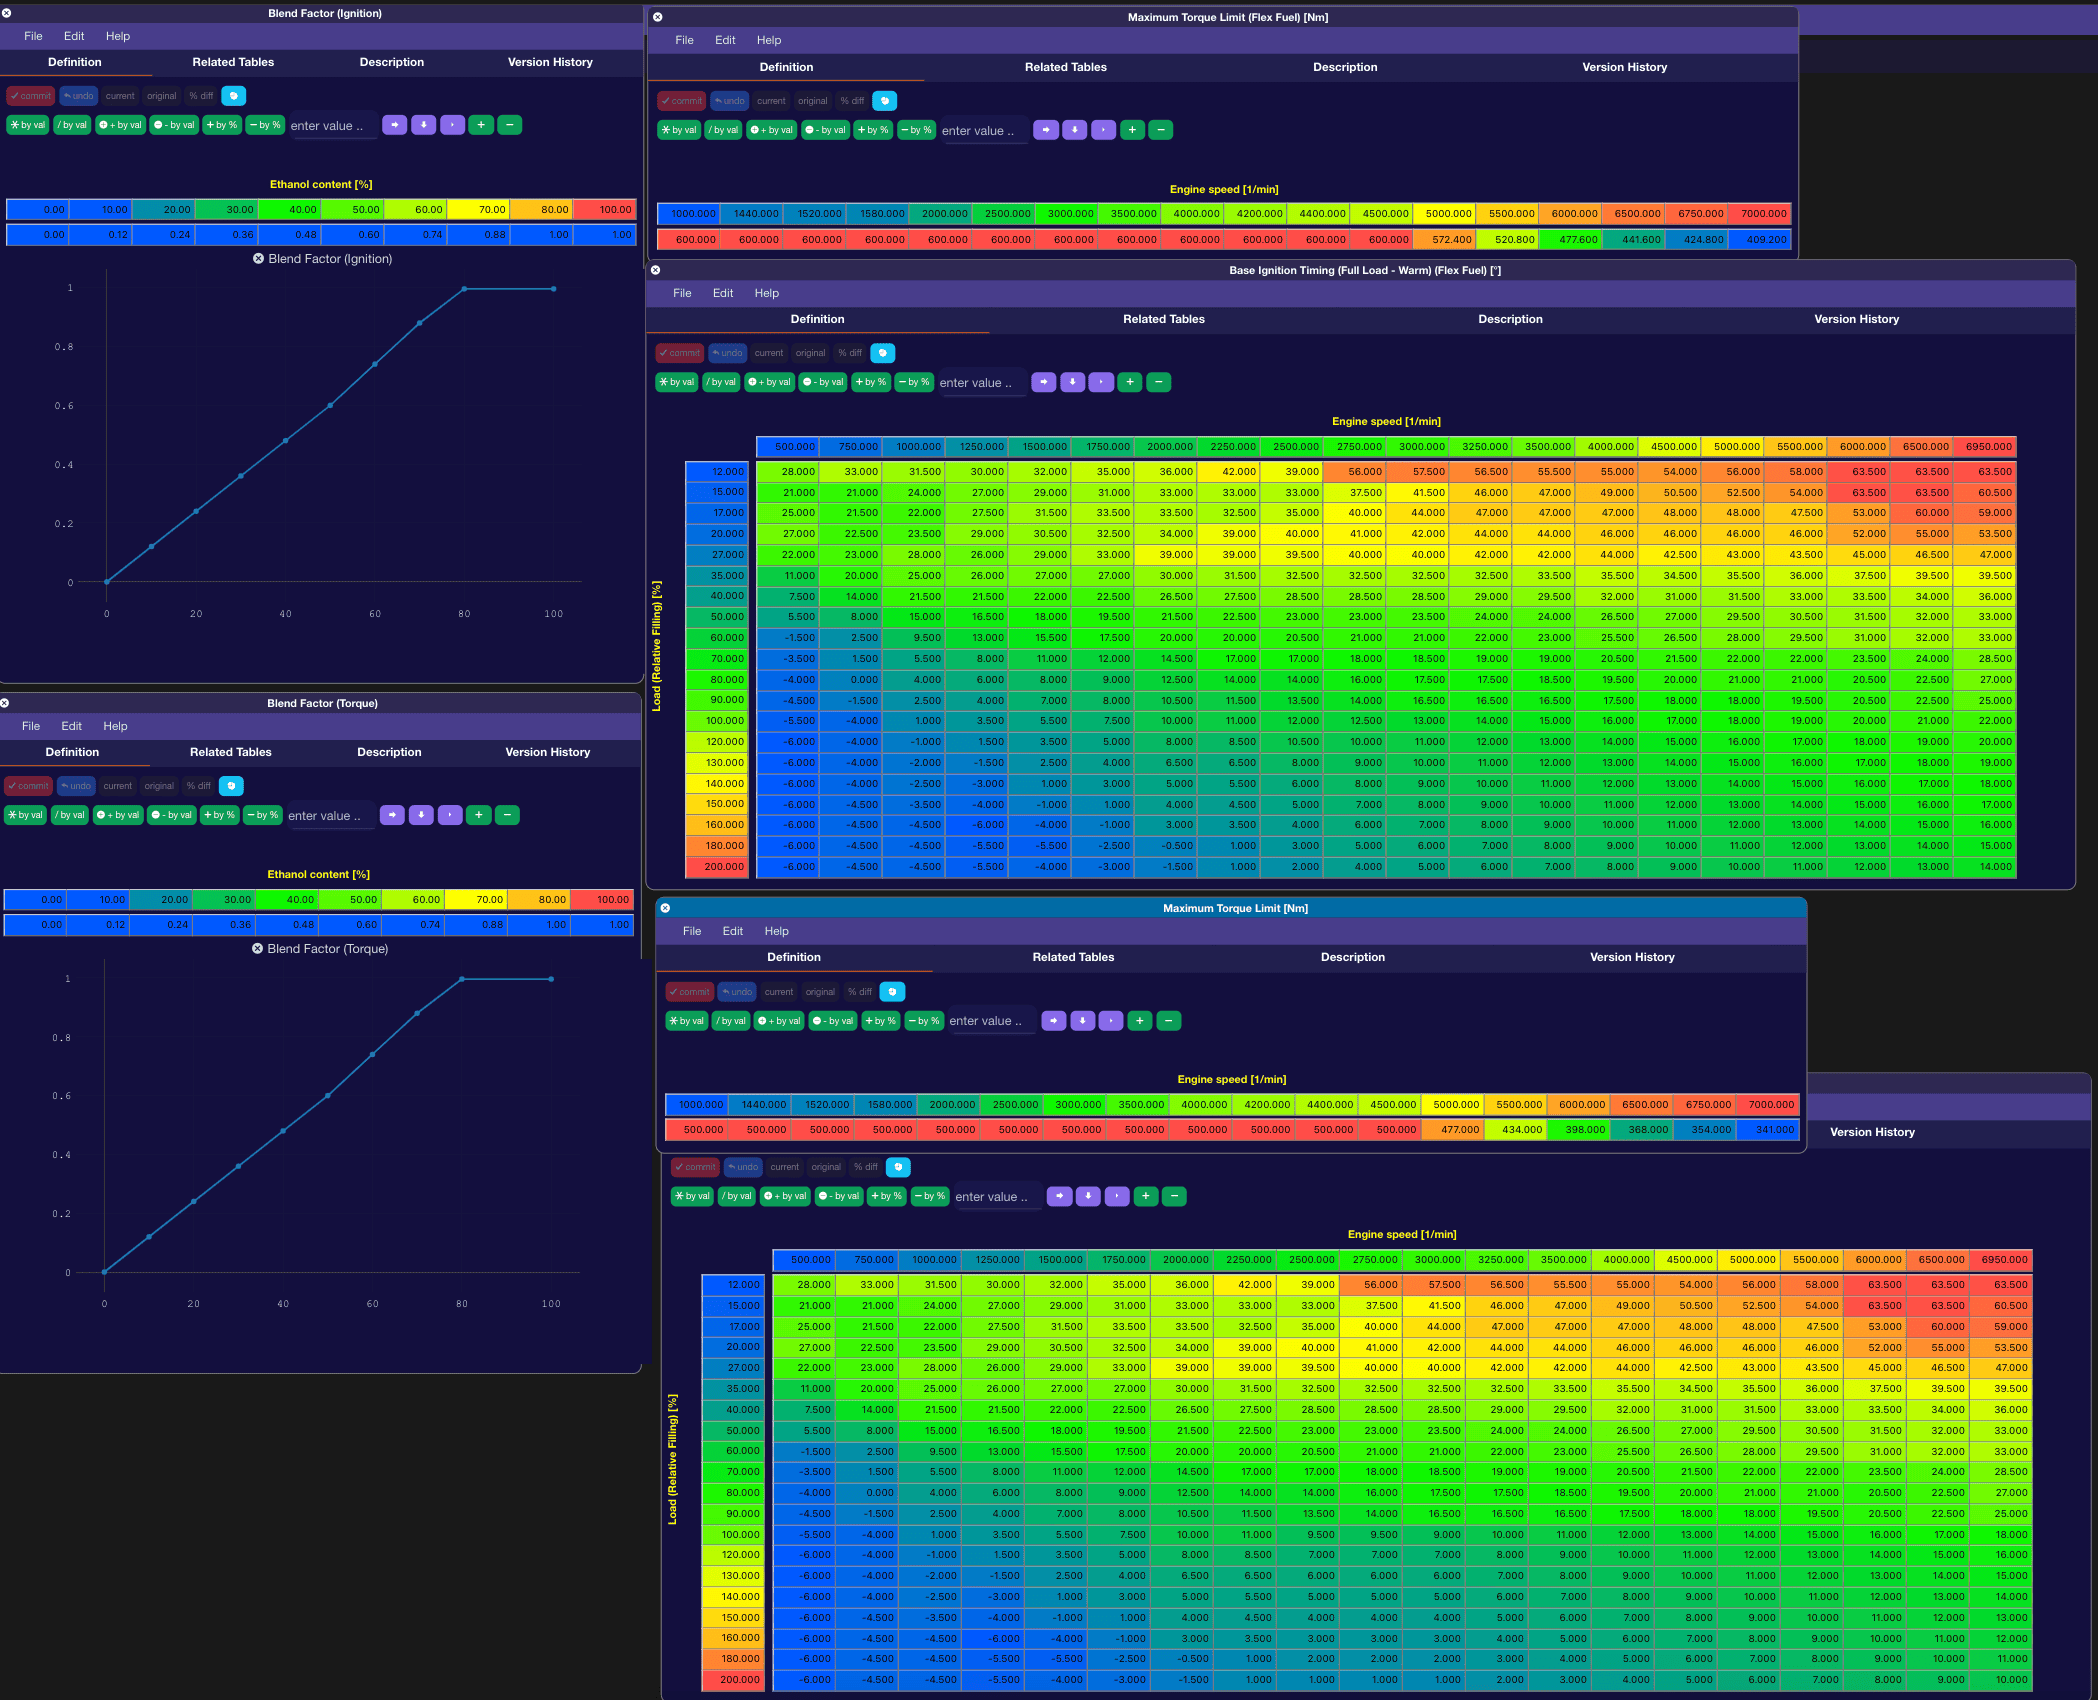Open Edit menu in Blend Factor (Torque) window
The image size is (2098, 1700).
coord(72,726)
